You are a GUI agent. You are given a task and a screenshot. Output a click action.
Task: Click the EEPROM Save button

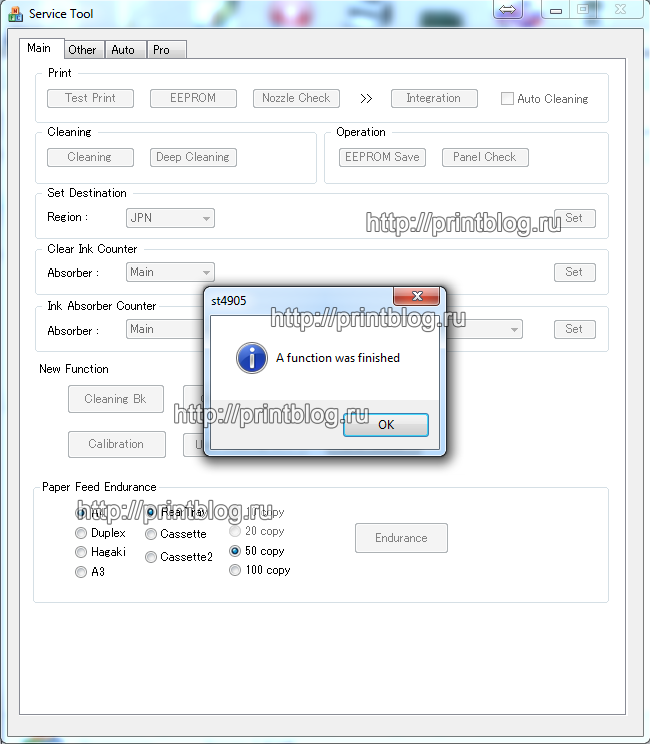tap(382, 157)
